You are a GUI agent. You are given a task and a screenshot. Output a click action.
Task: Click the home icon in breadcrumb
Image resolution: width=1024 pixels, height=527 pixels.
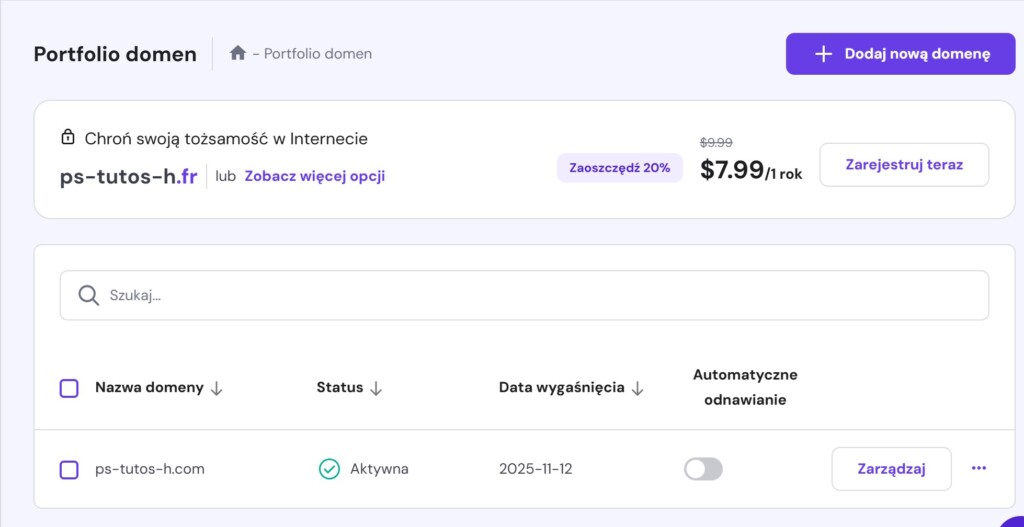point(238,53)
